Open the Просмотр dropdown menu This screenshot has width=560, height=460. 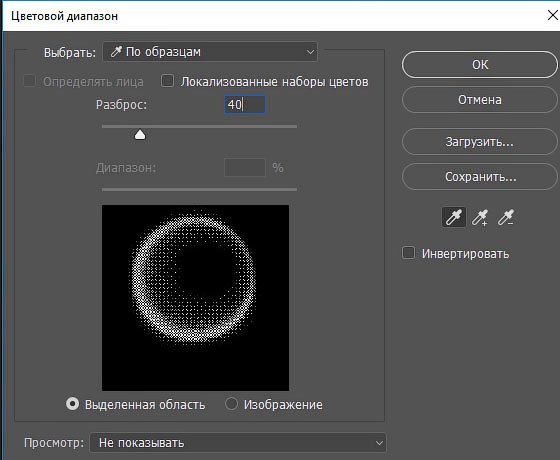tap(238, 442)
